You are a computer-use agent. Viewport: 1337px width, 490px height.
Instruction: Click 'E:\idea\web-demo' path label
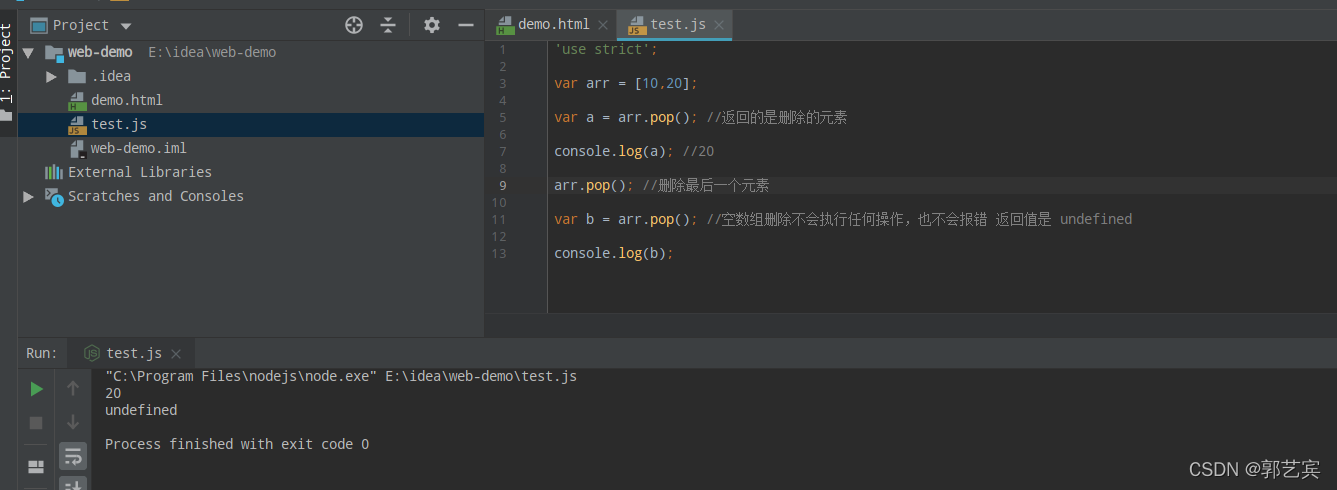coord(212,52)
